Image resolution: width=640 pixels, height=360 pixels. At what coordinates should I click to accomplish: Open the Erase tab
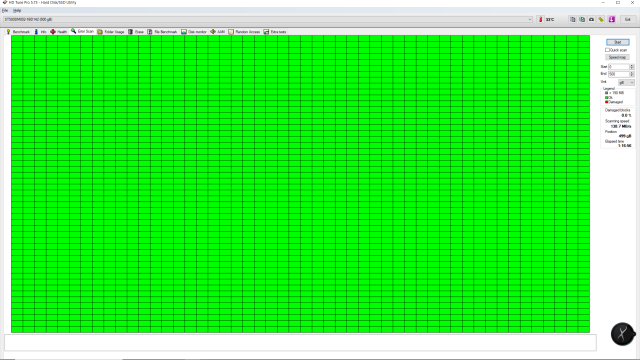(136, 31)
